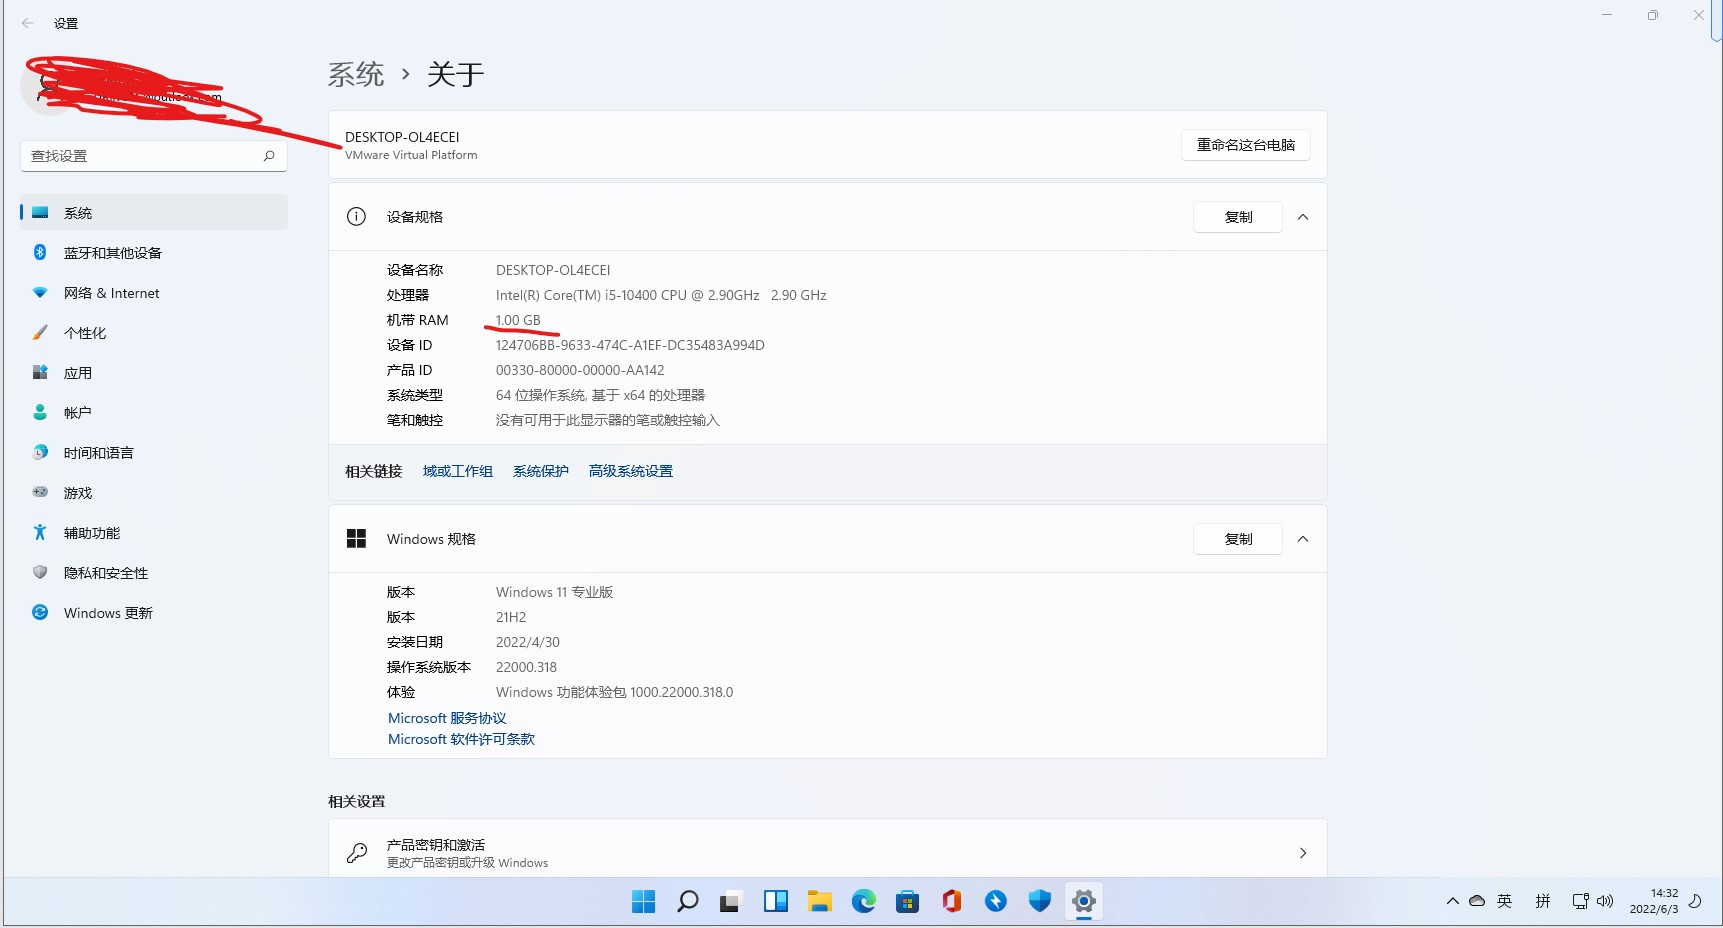
Task: Click the OS build 22000.318 value
Action: pyautogui.click(x=527, y=667)
